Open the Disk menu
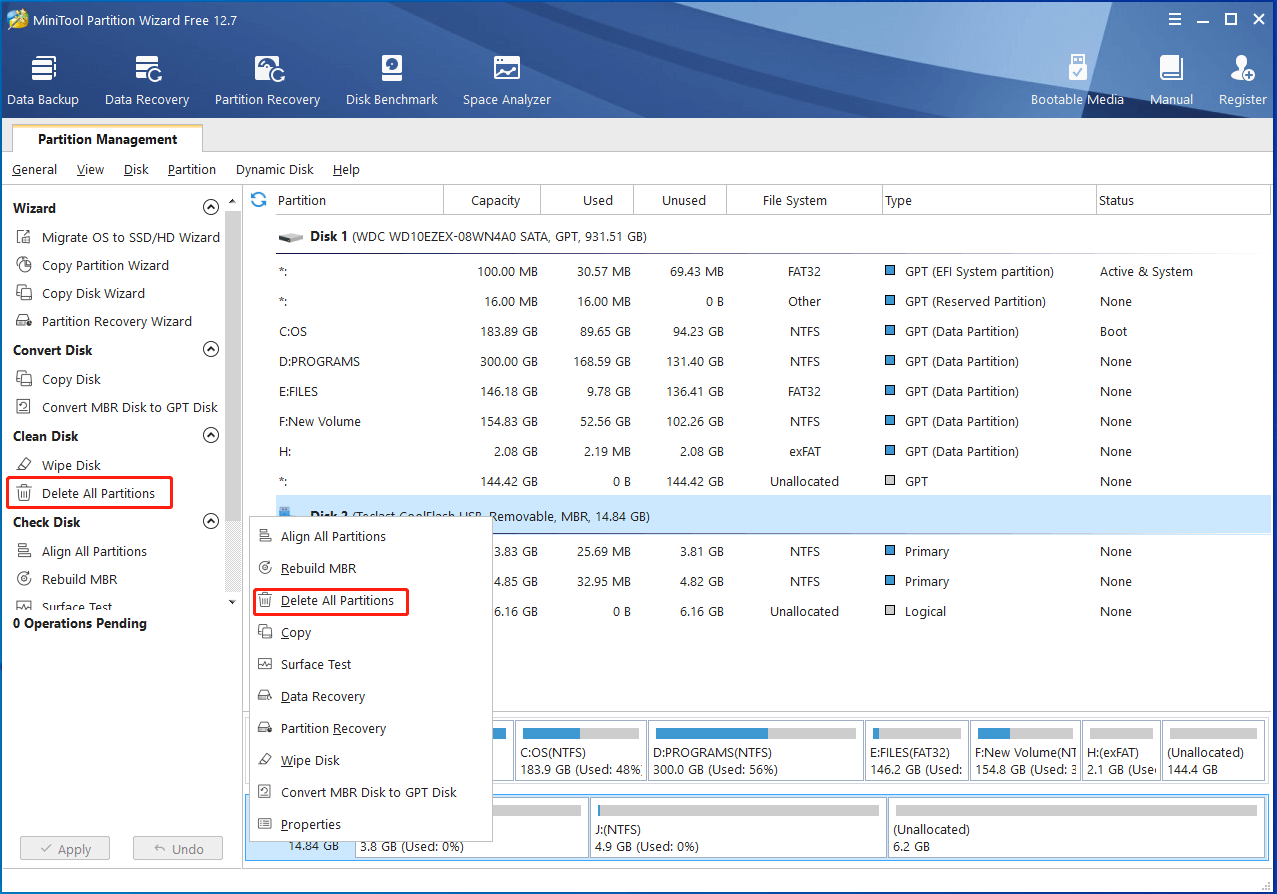 click(x=136, y=169)
